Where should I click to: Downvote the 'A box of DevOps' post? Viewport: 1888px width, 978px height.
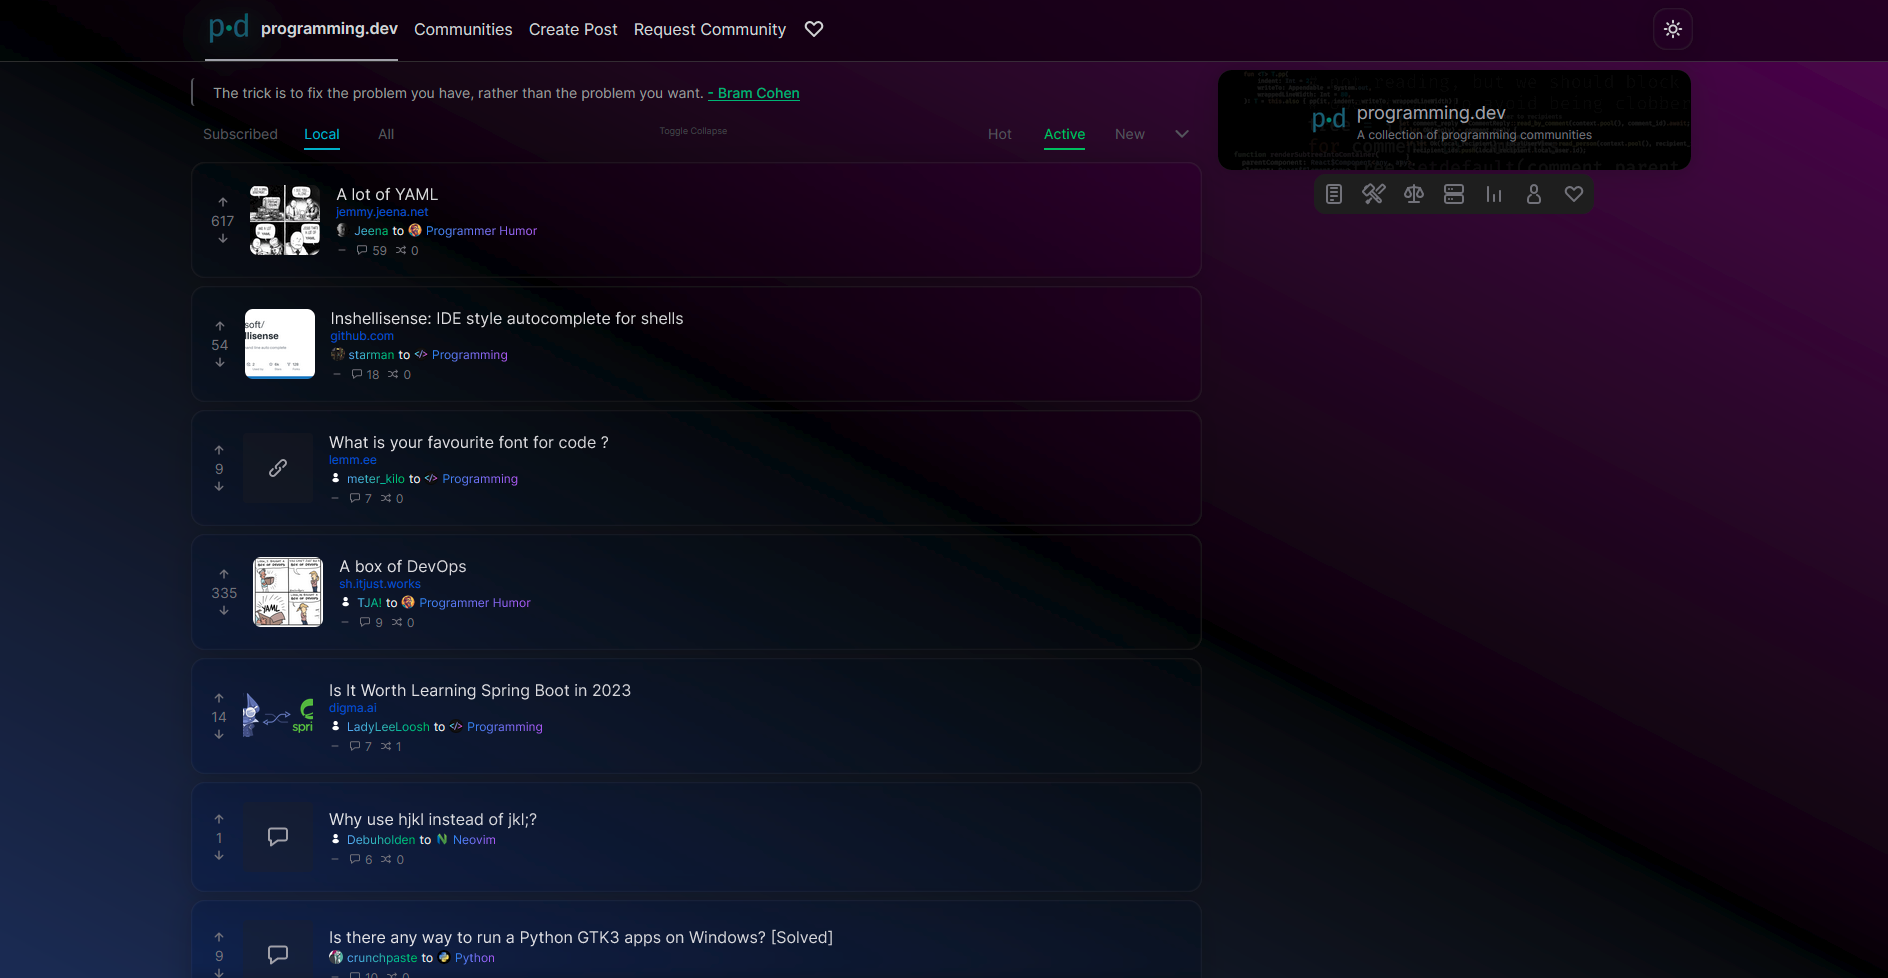click(x=224, y=611)
